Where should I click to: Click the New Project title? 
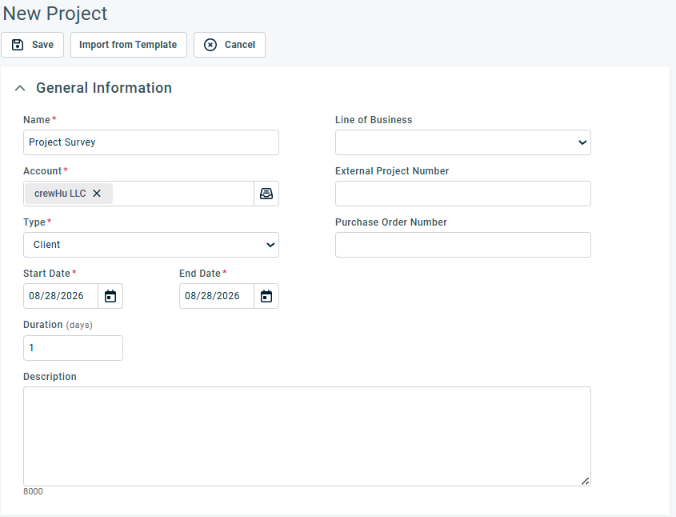55,13
